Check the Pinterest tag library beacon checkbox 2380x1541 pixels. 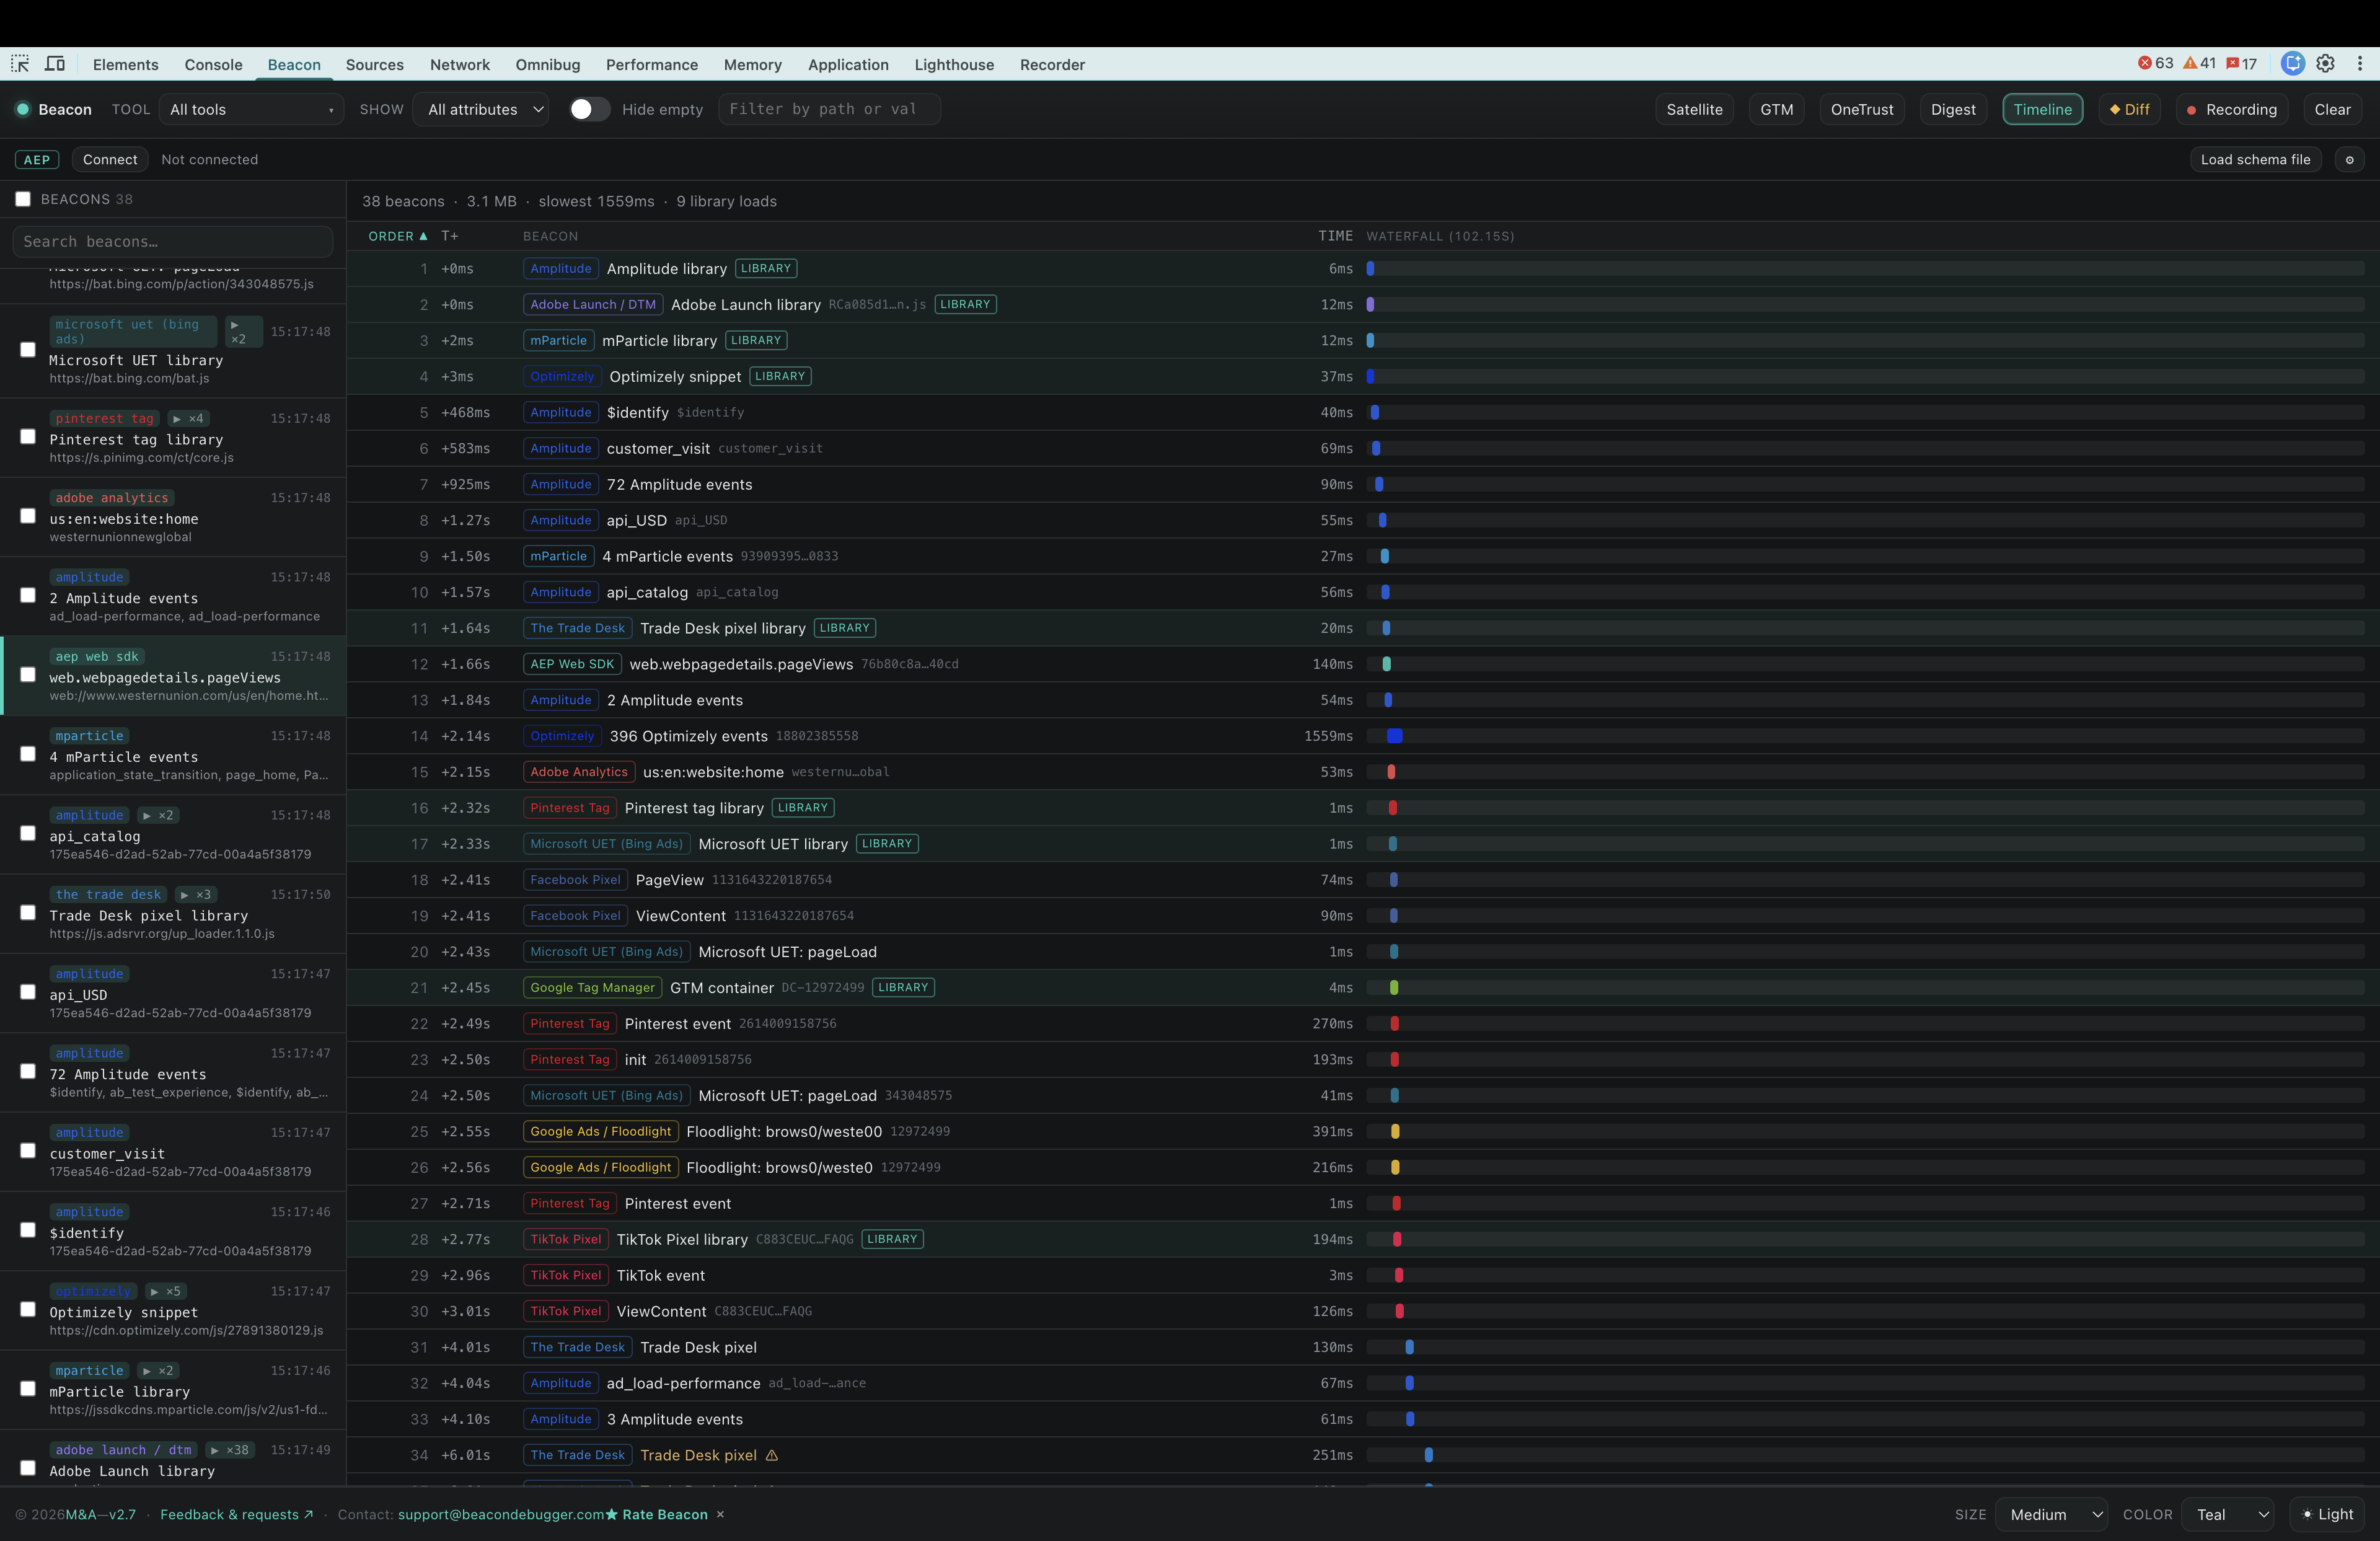pyautogui.click(x=28, y=437)
